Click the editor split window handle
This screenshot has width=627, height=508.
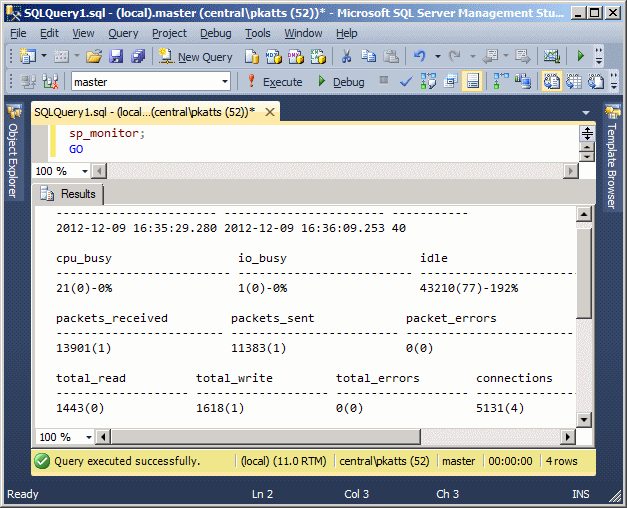coord(587,133)
